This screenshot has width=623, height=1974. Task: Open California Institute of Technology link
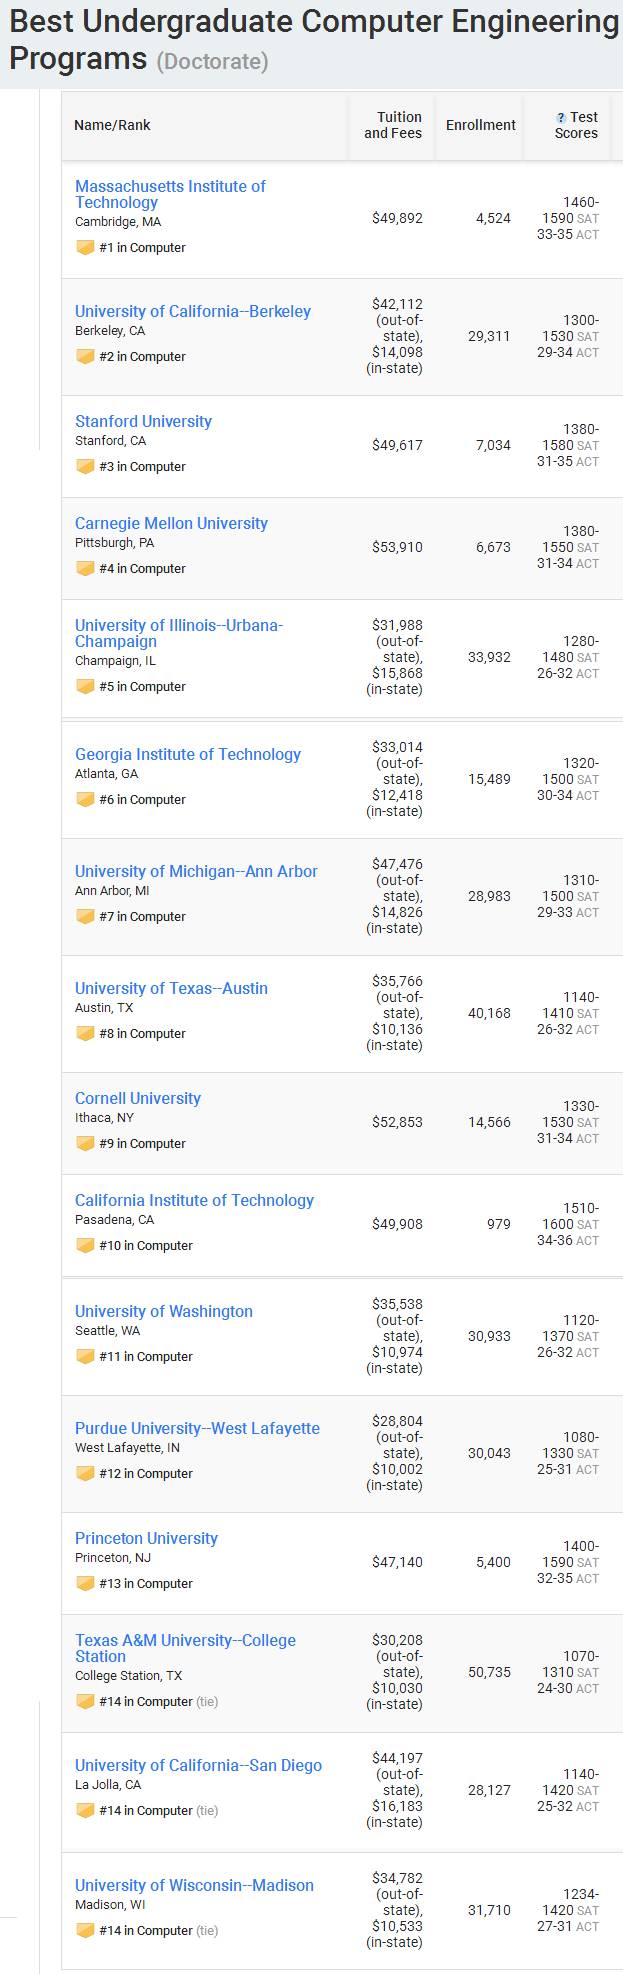(194, 1201)
